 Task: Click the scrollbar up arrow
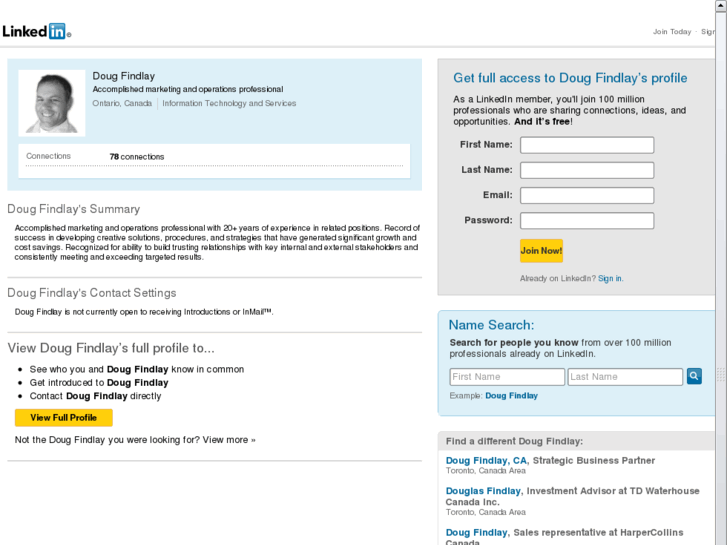721,5
